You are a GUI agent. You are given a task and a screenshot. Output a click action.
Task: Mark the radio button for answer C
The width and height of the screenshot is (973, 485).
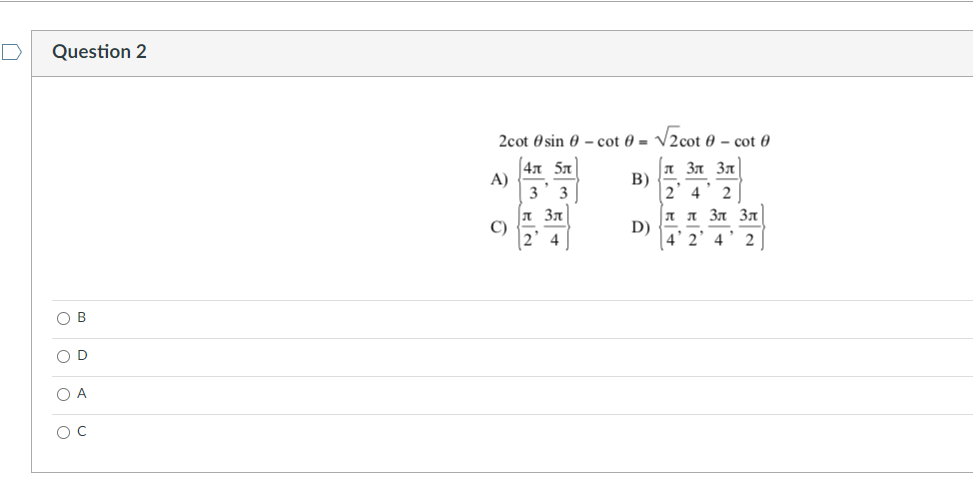(63, 432)
